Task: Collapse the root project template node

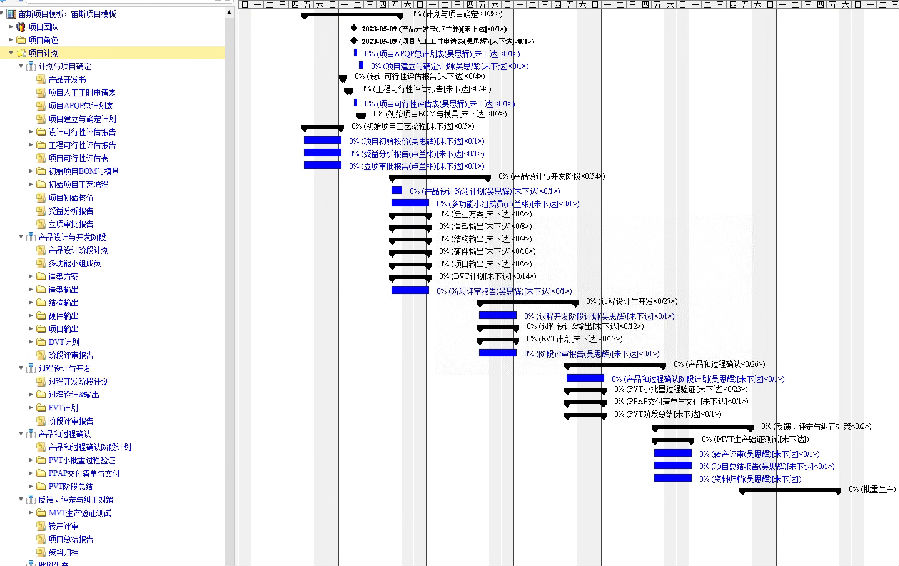Action: pos(2,13)
